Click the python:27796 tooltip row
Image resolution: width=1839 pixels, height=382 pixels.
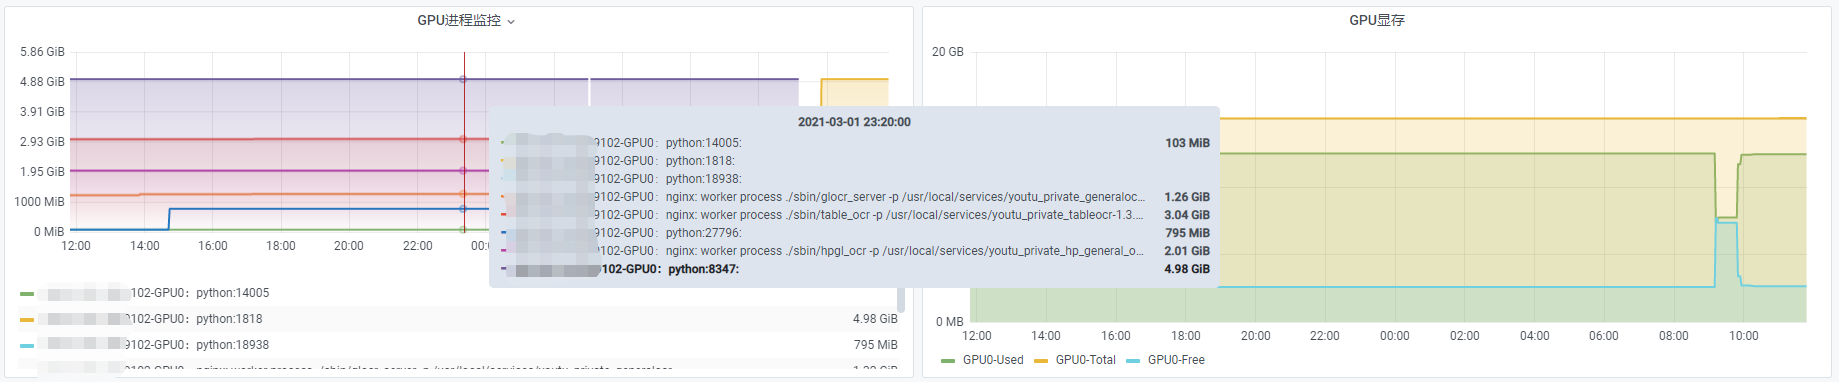tap(856, 233)
